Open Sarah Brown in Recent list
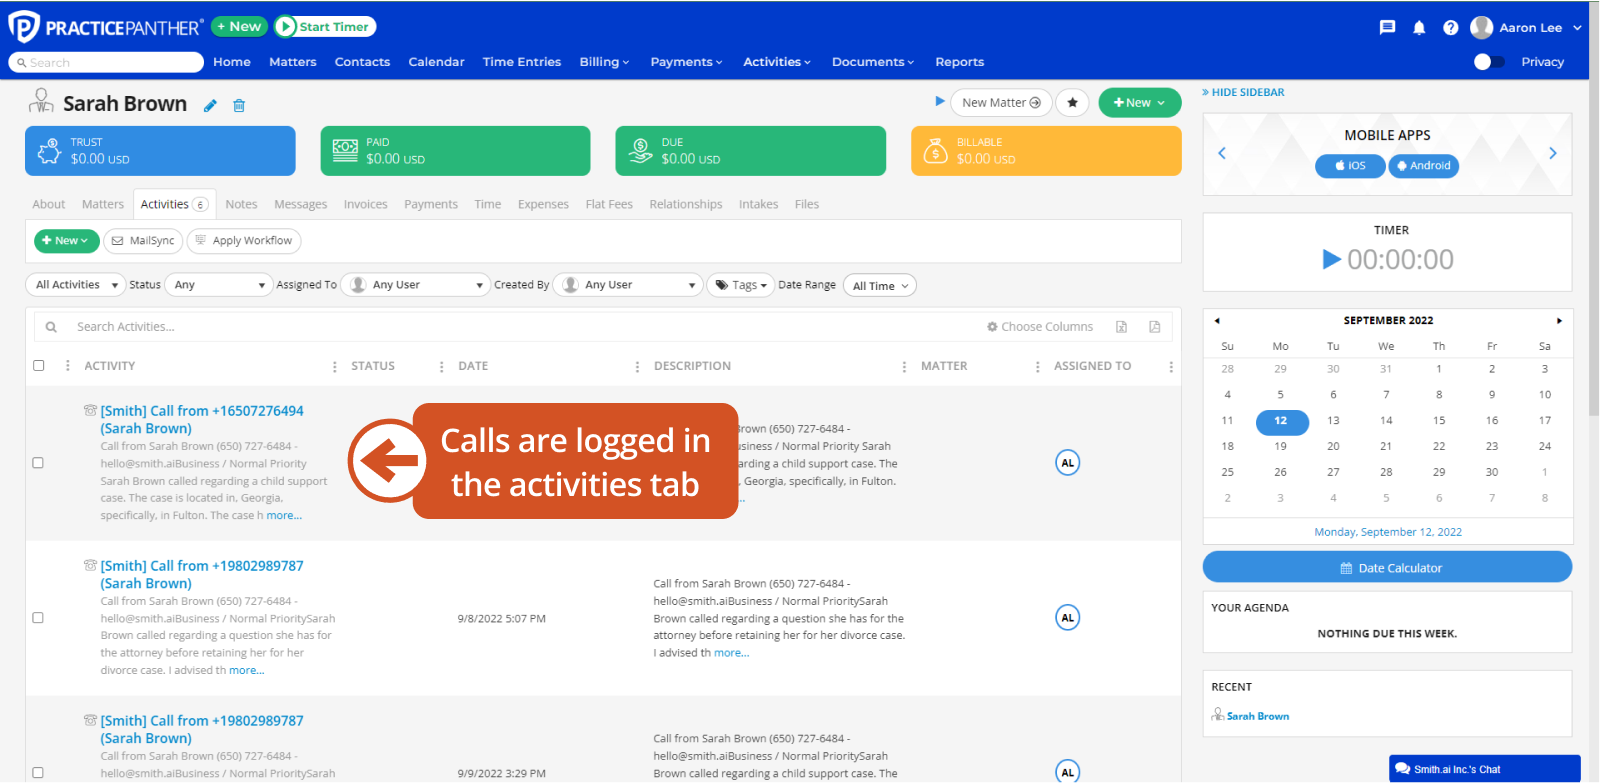1600x783 pixels. (1257, 716)
